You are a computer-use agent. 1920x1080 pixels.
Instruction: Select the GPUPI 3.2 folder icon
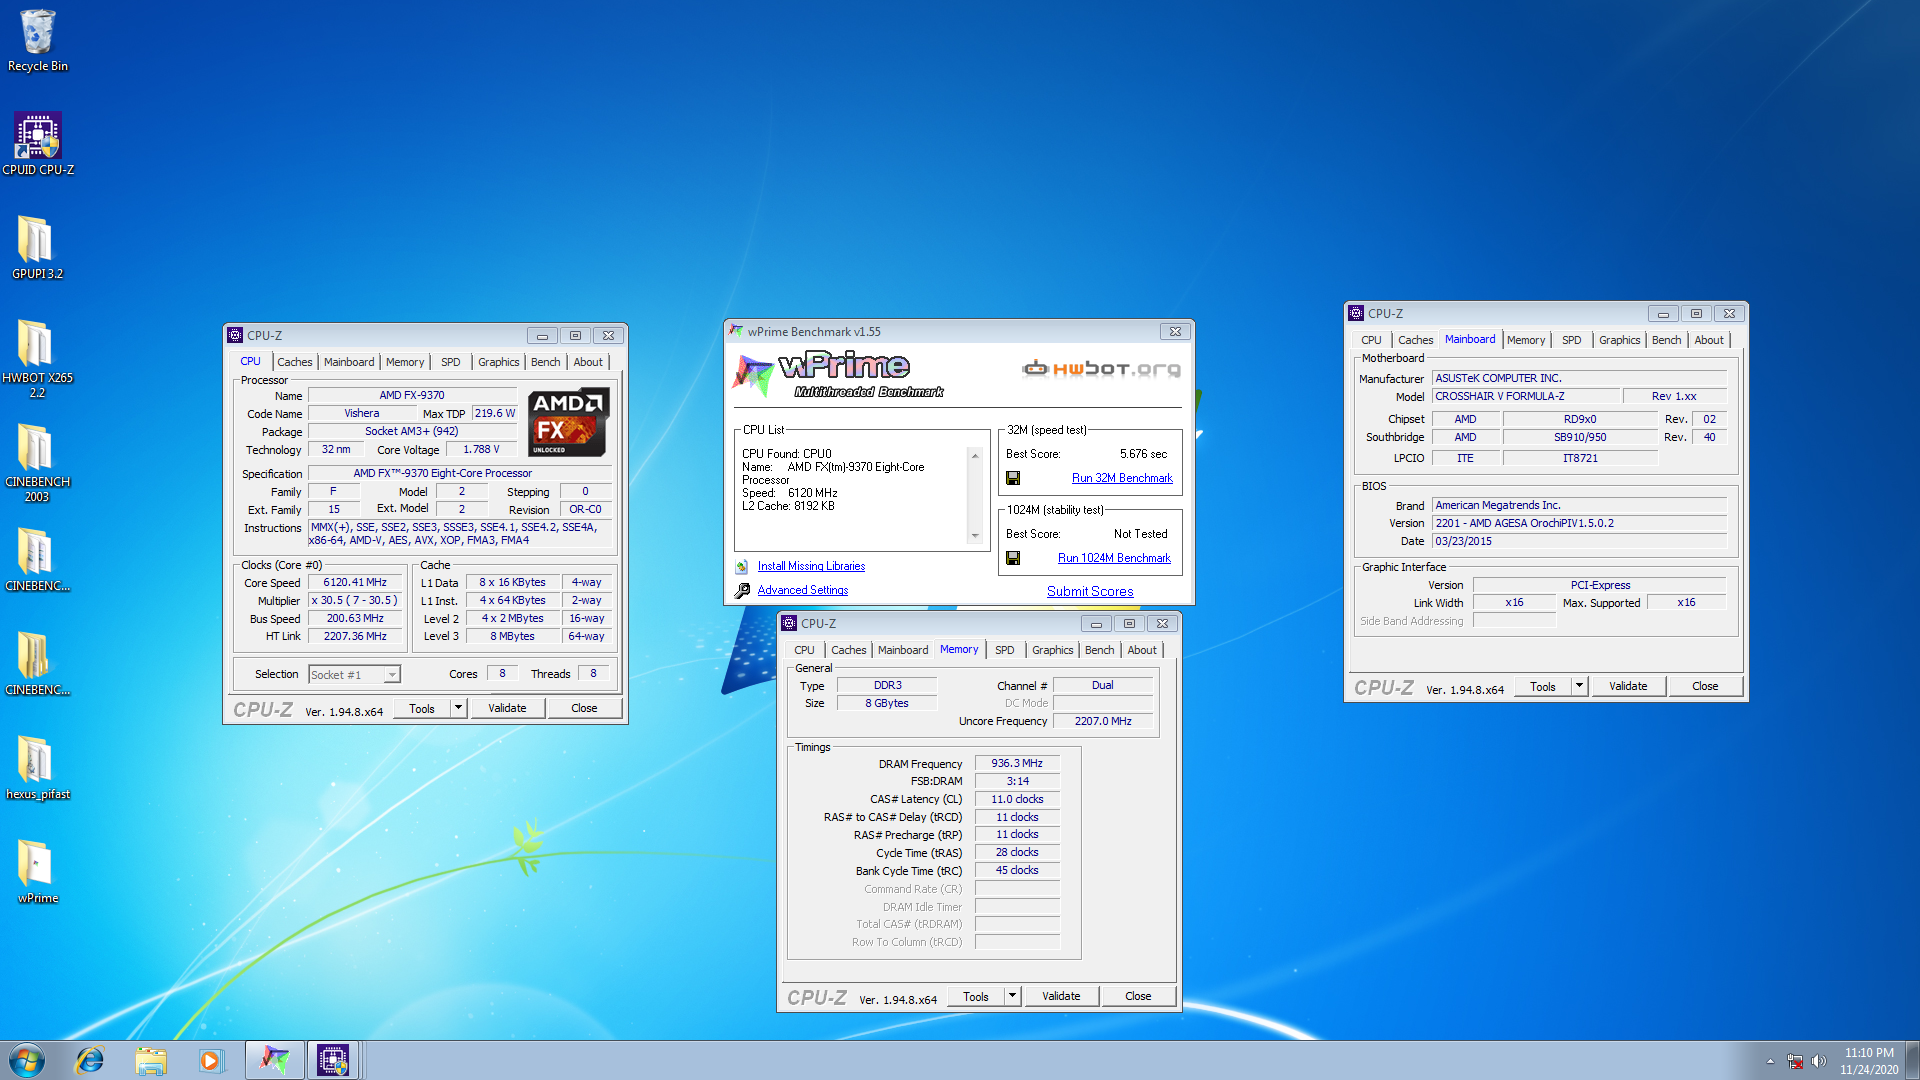(x=37, y=248)
